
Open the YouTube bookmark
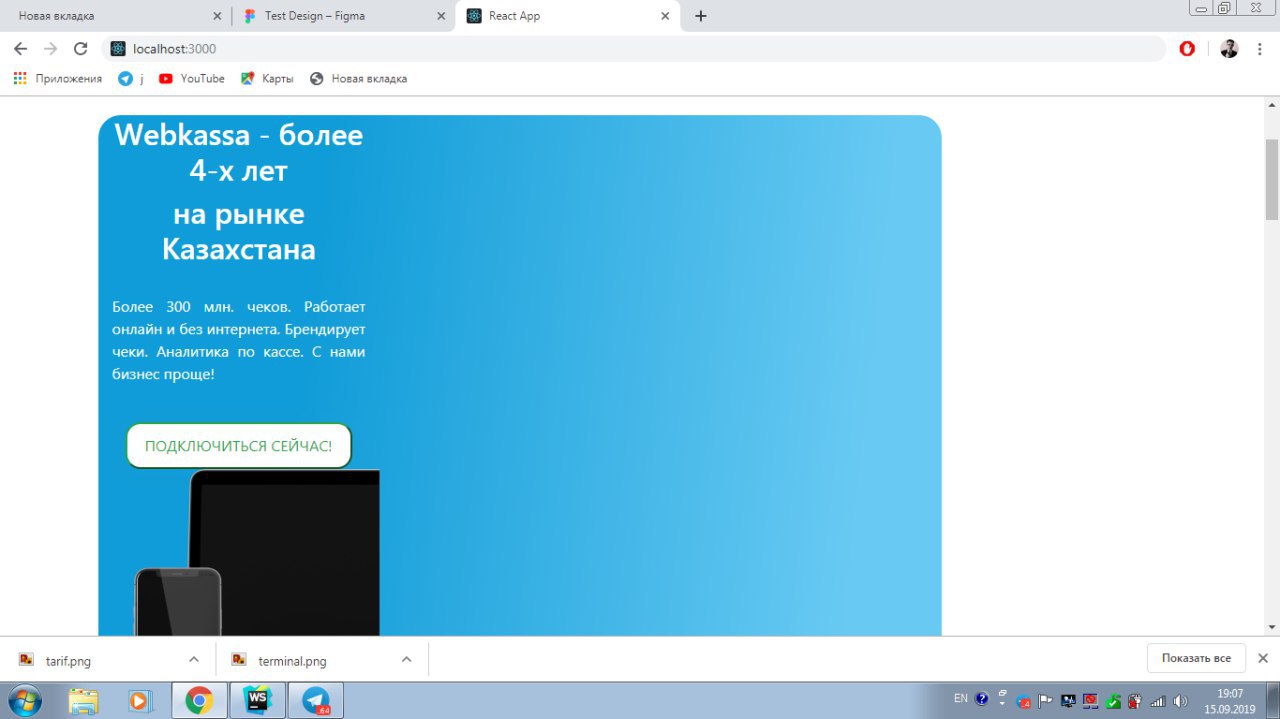coord(192,78)
